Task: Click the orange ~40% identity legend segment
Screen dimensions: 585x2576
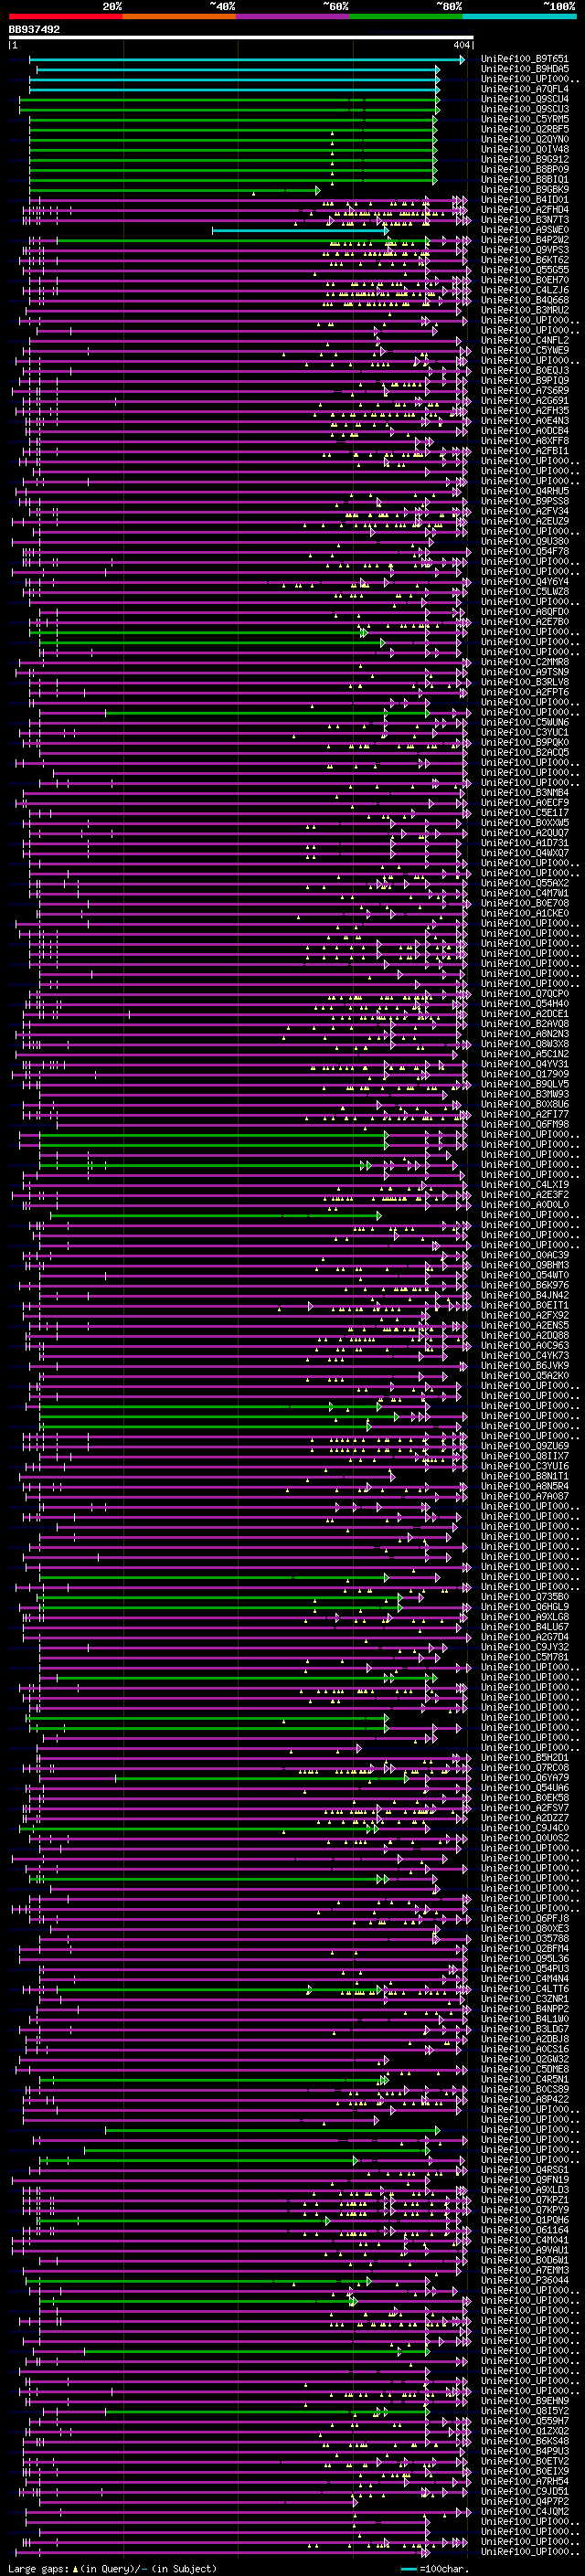Action: coord(179,16)
